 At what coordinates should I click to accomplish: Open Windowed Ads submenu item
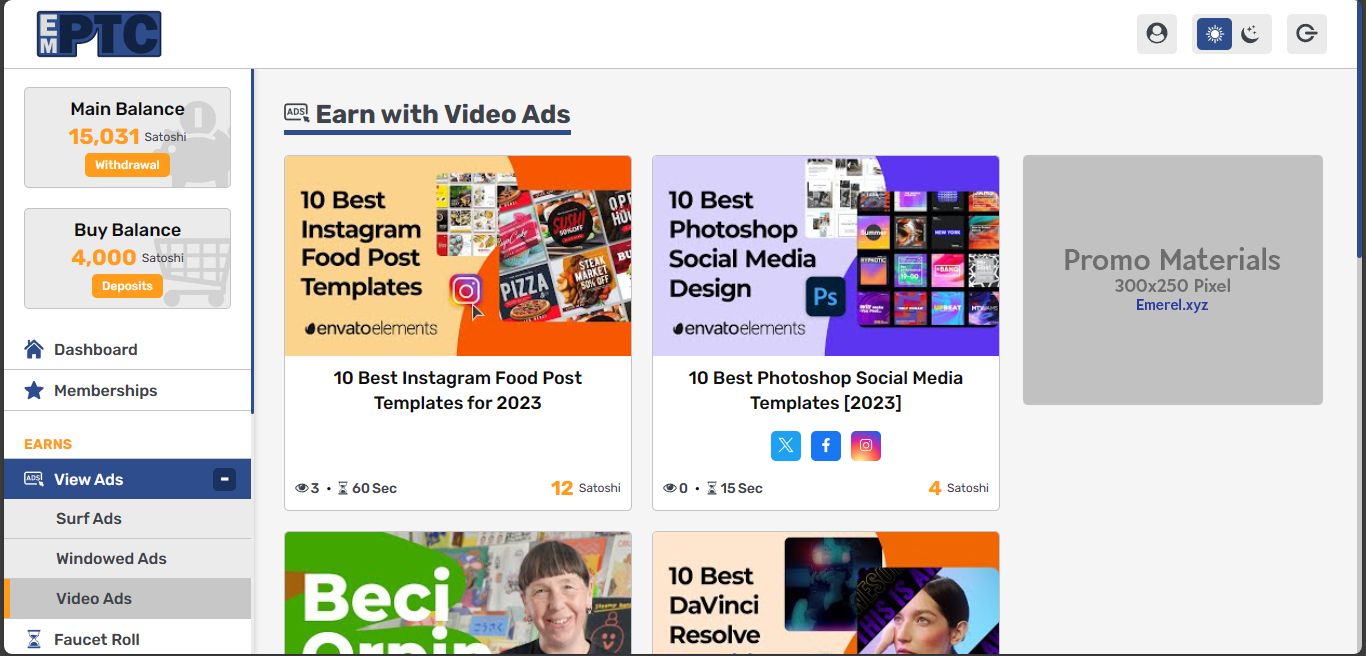127,558
